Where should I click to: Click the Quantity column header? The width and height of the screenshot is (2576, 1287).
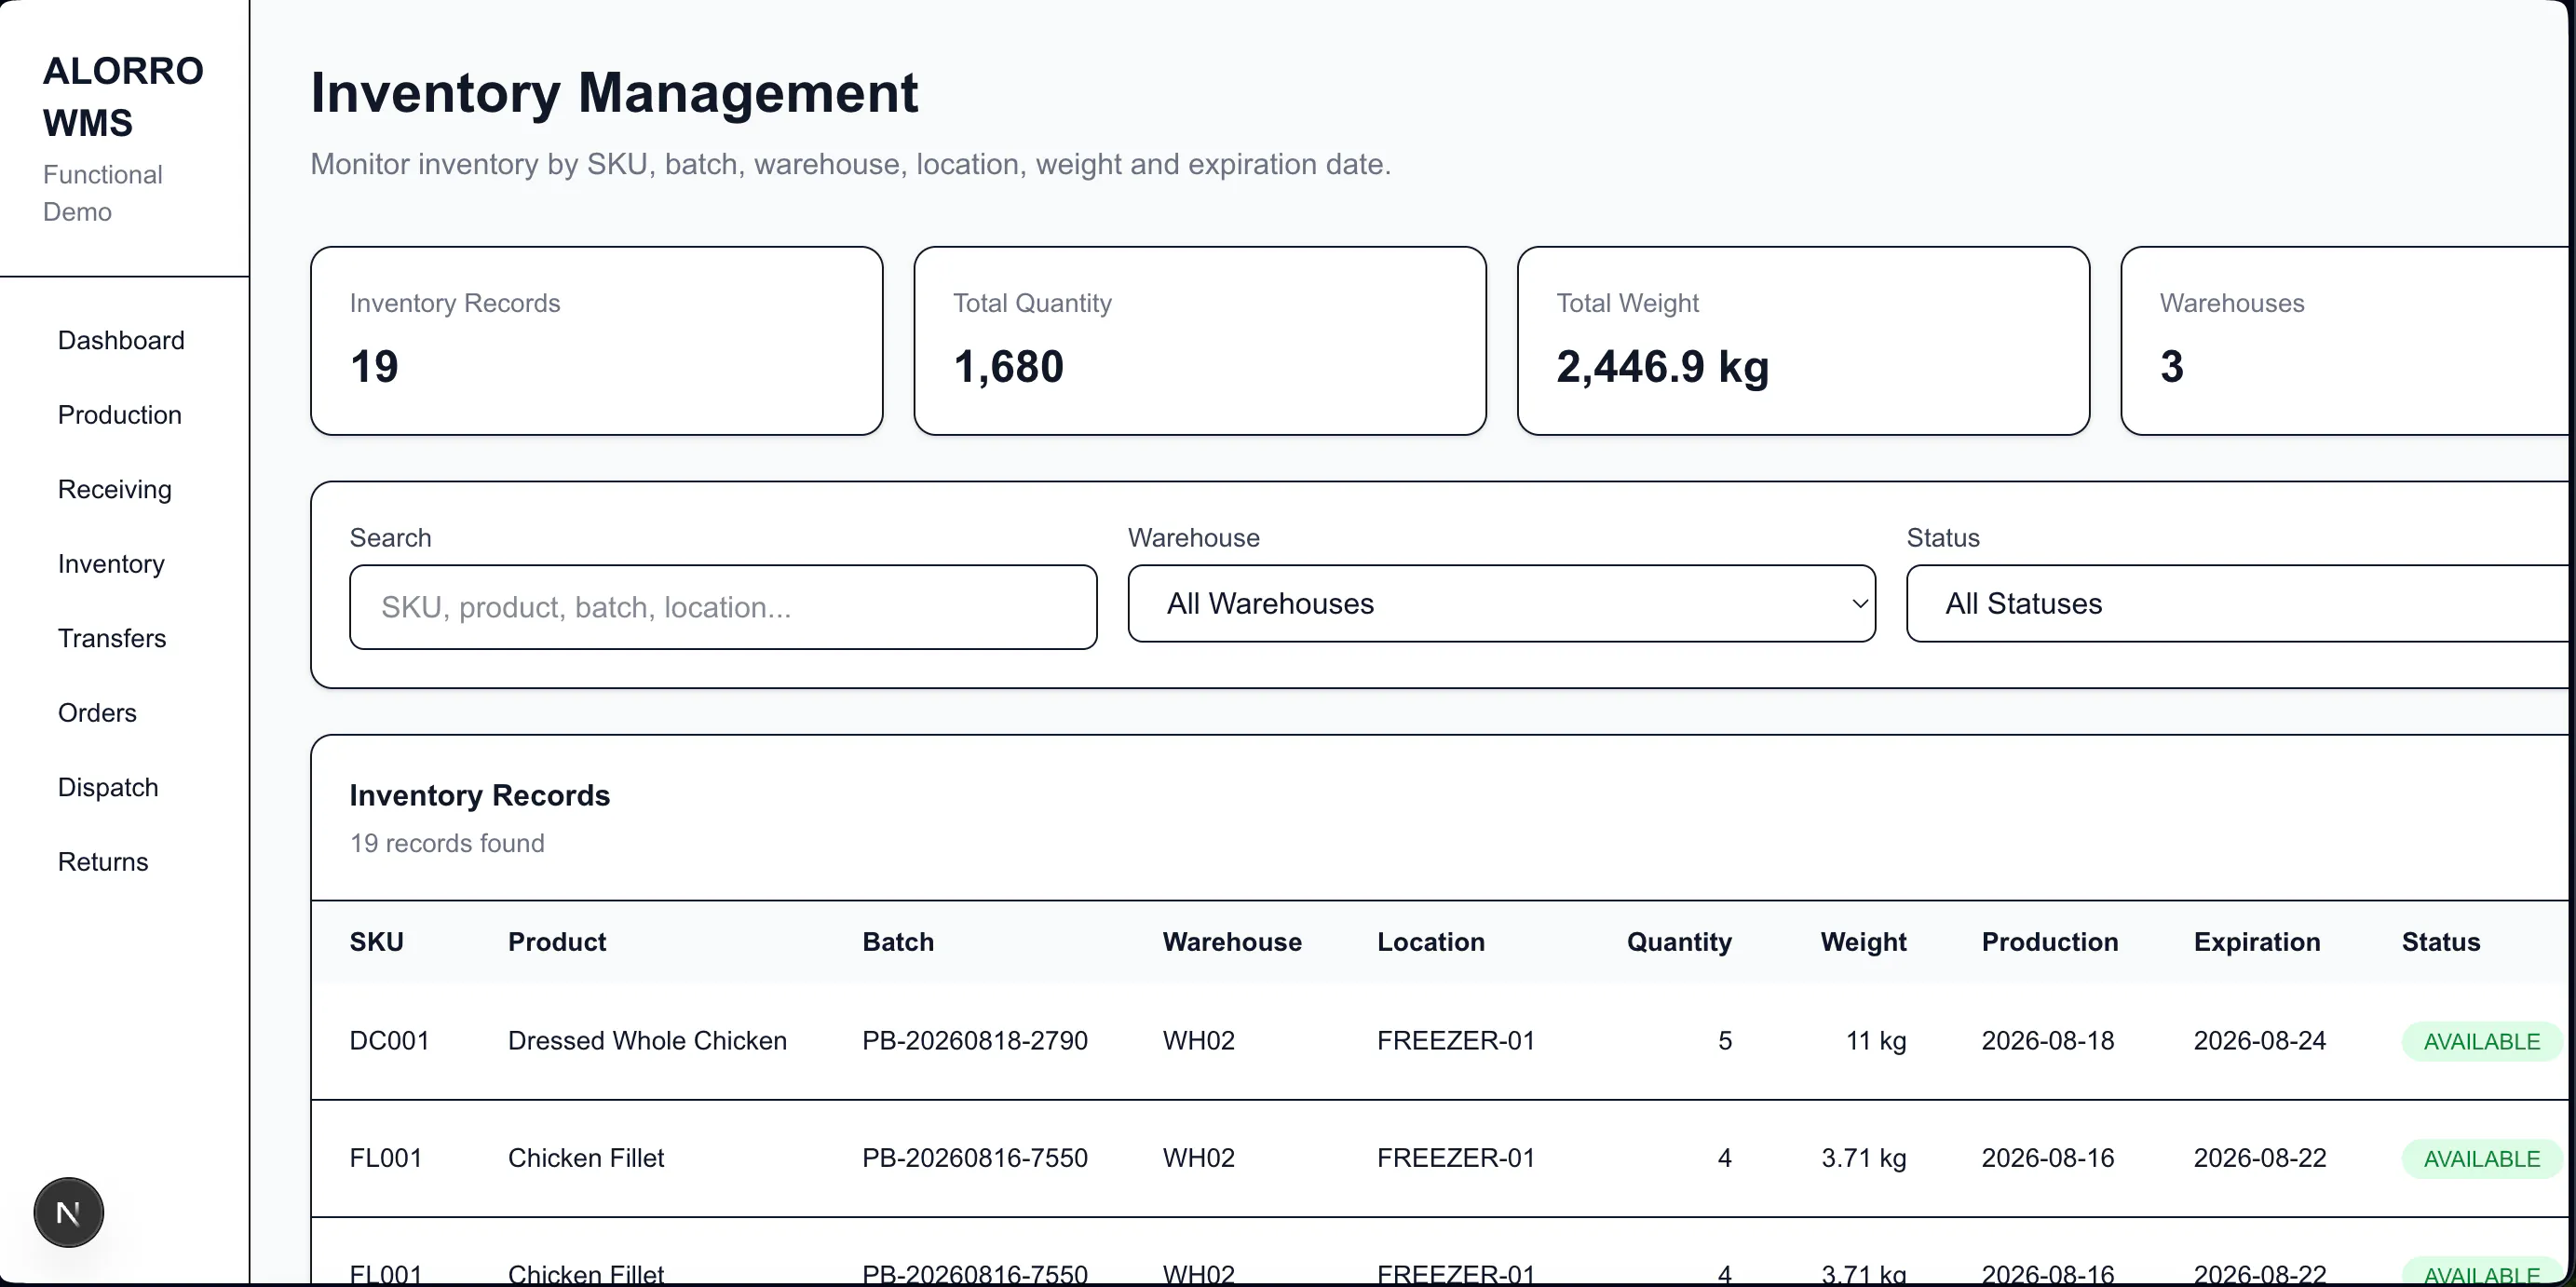1679,942
